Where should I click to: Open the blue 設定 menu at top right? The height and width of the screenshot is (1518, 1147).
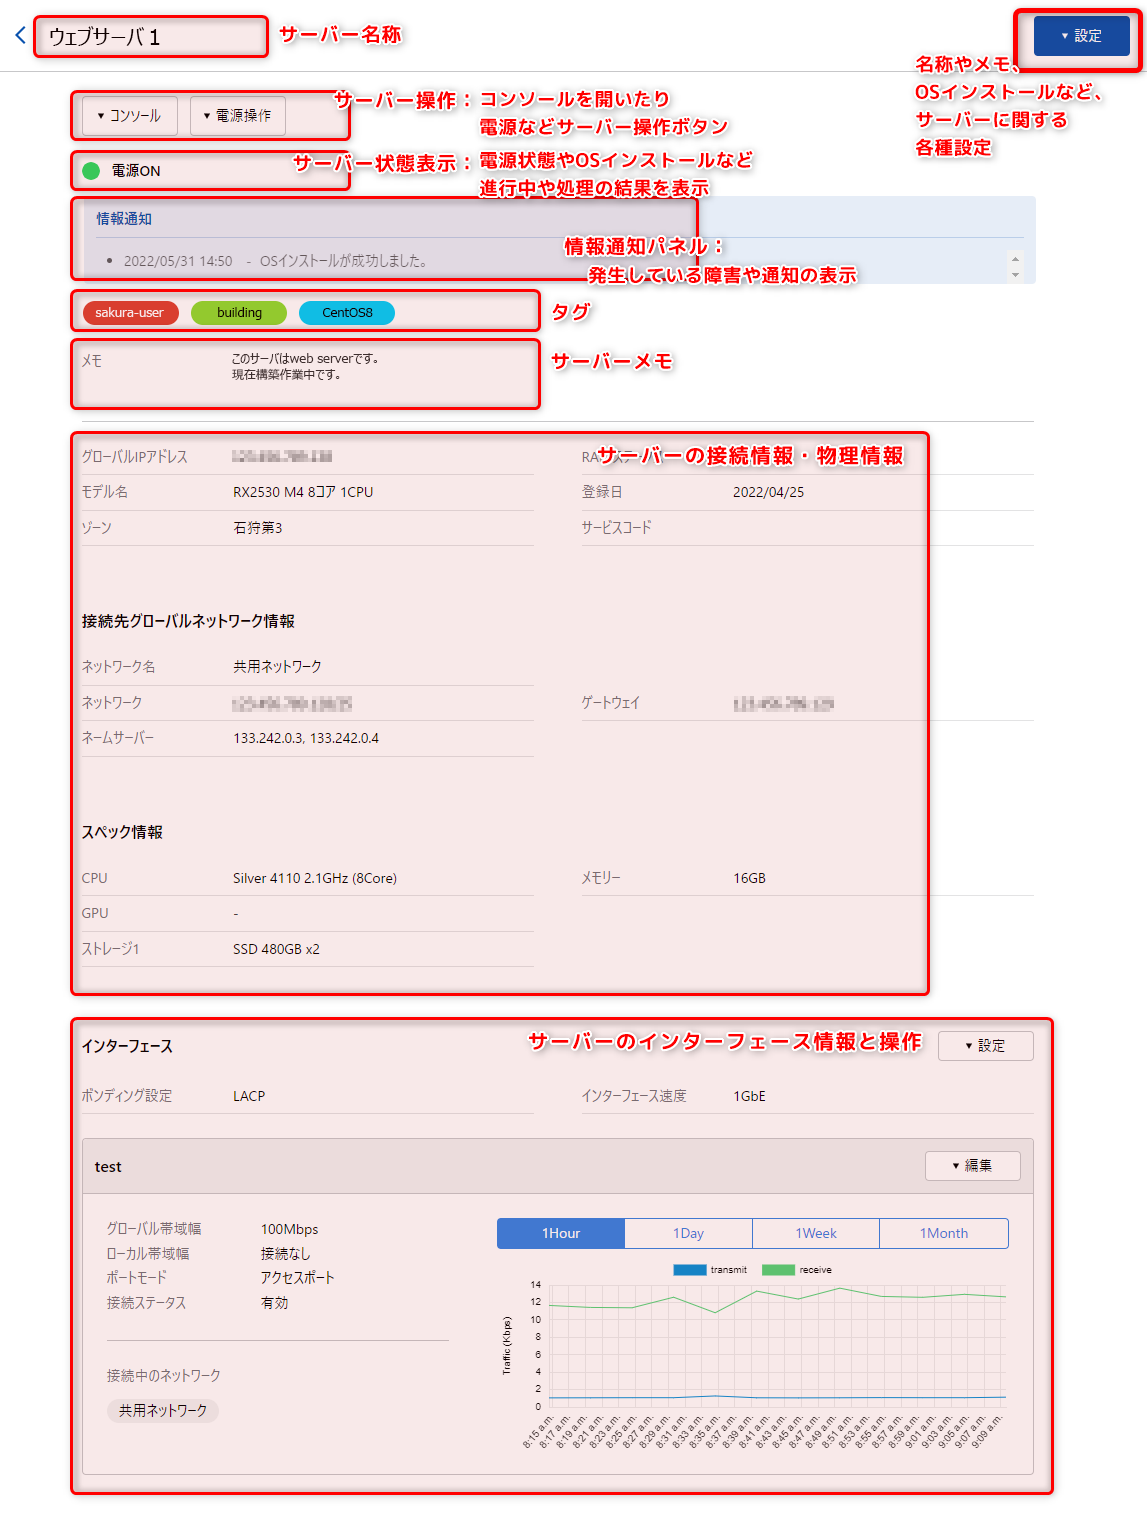tap(1081, 36)
